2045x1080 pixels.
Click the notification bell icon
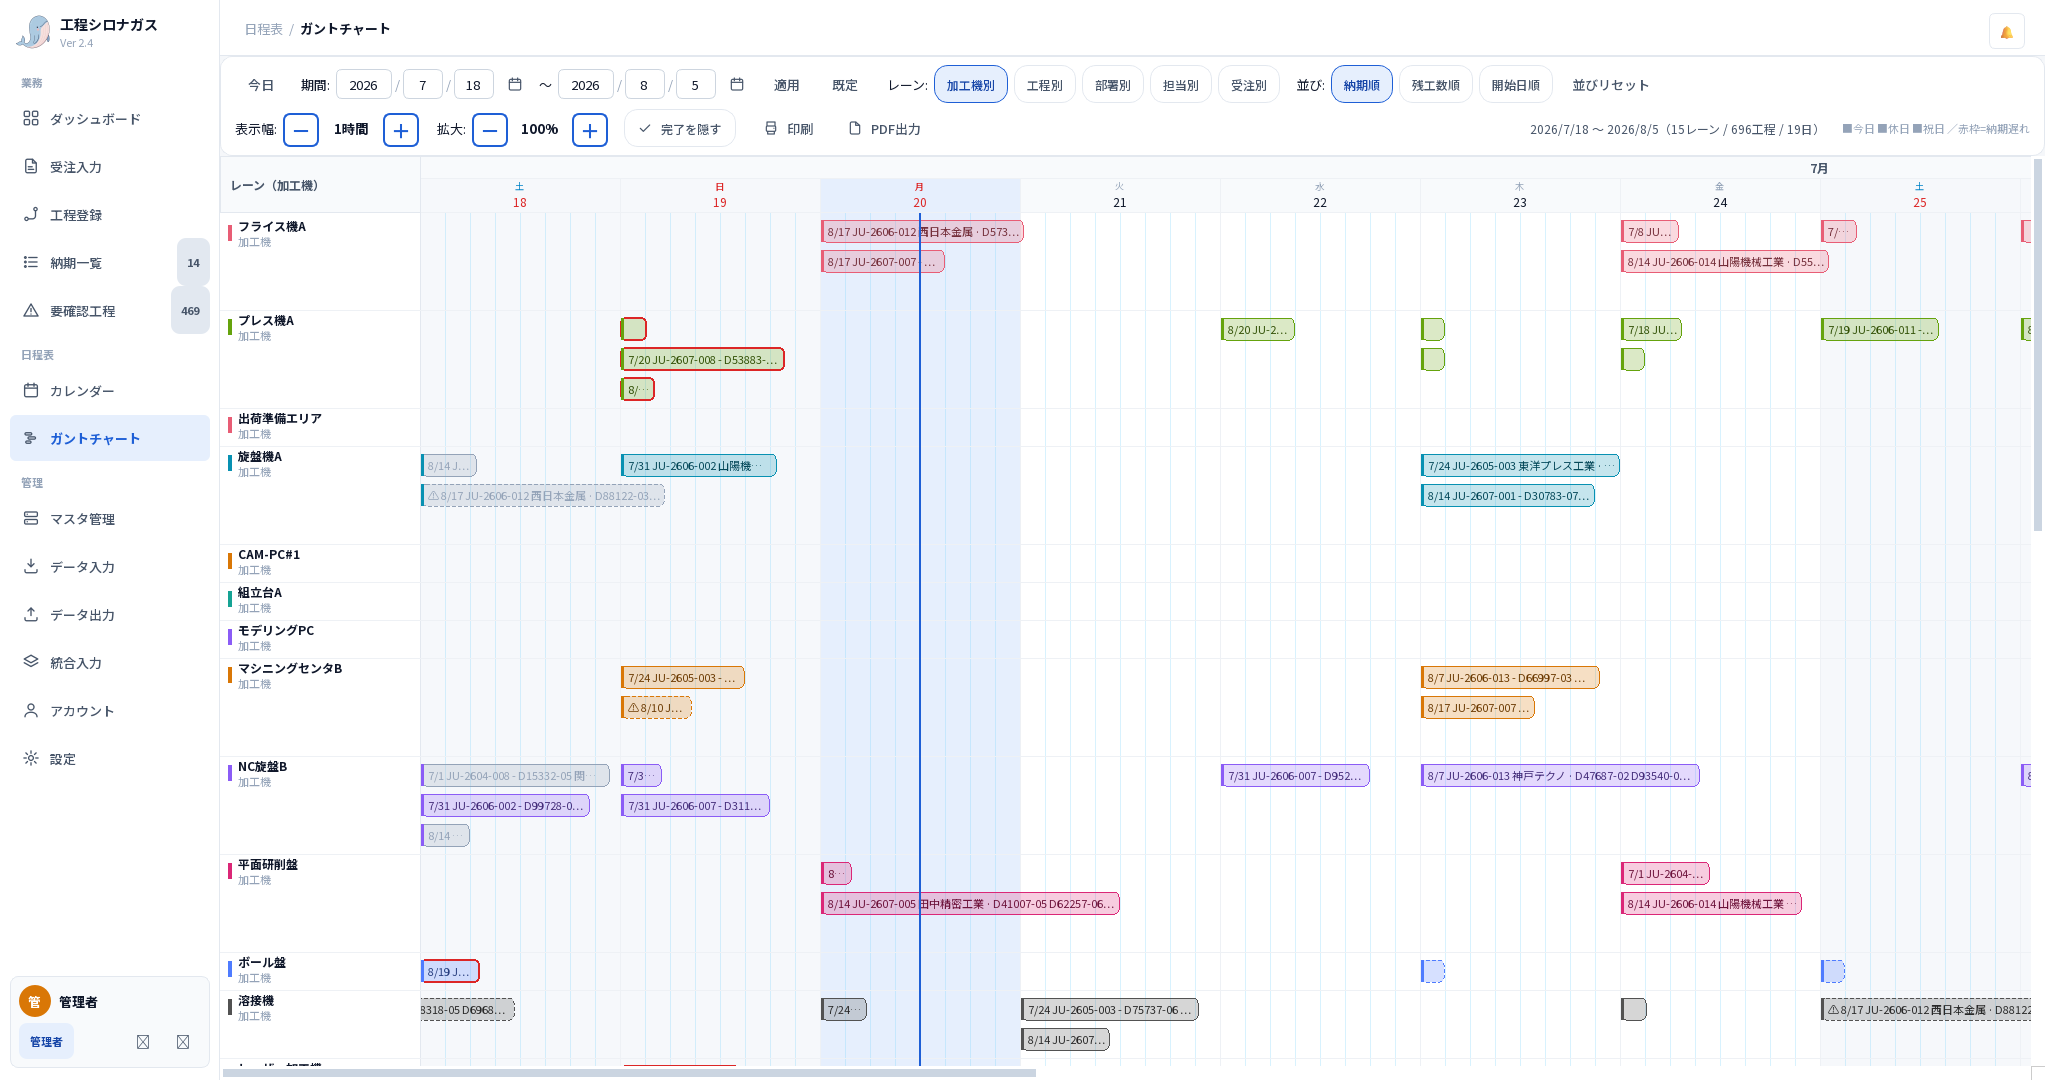(x=2006, y=31)
